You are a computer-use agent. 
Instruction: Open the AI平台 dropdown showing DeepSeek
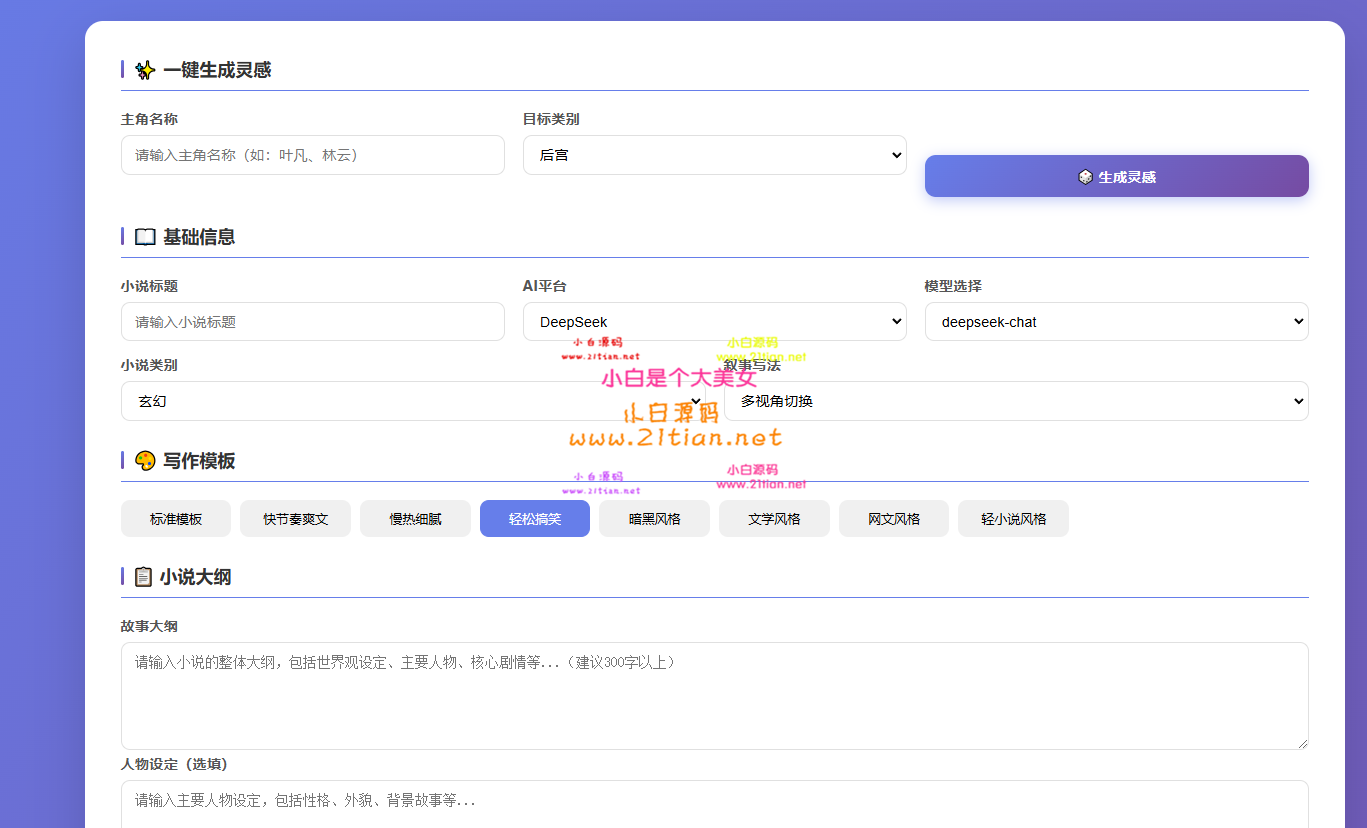(715, 322)
